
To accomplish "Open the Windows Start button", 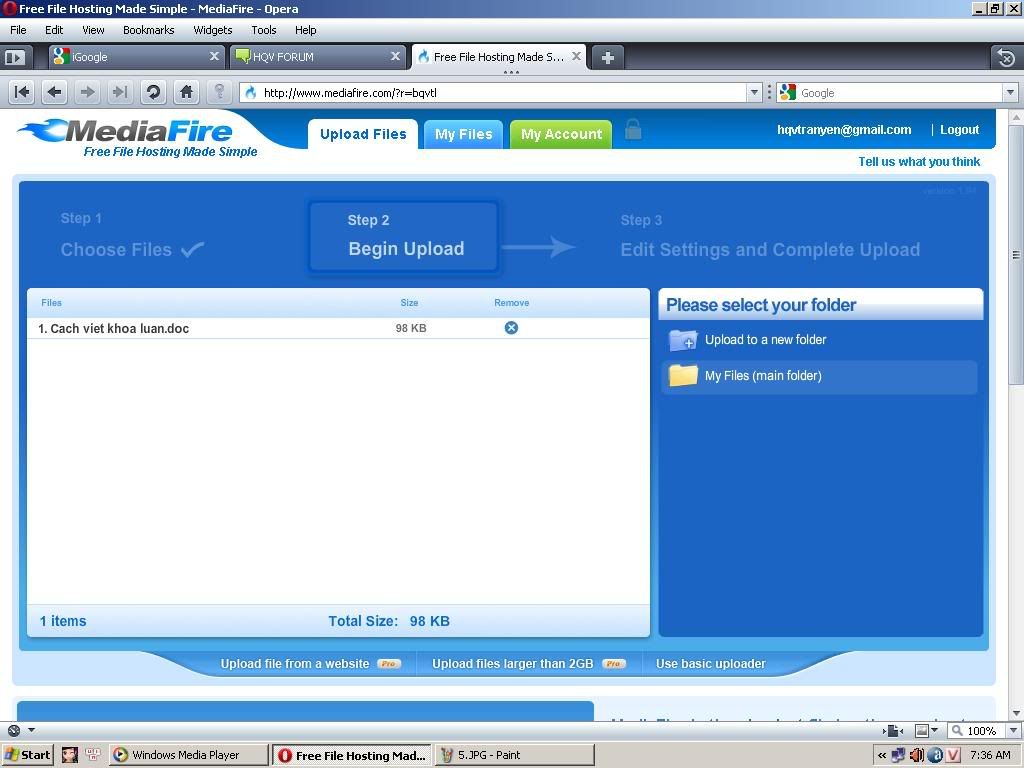I will click(27, 755).
